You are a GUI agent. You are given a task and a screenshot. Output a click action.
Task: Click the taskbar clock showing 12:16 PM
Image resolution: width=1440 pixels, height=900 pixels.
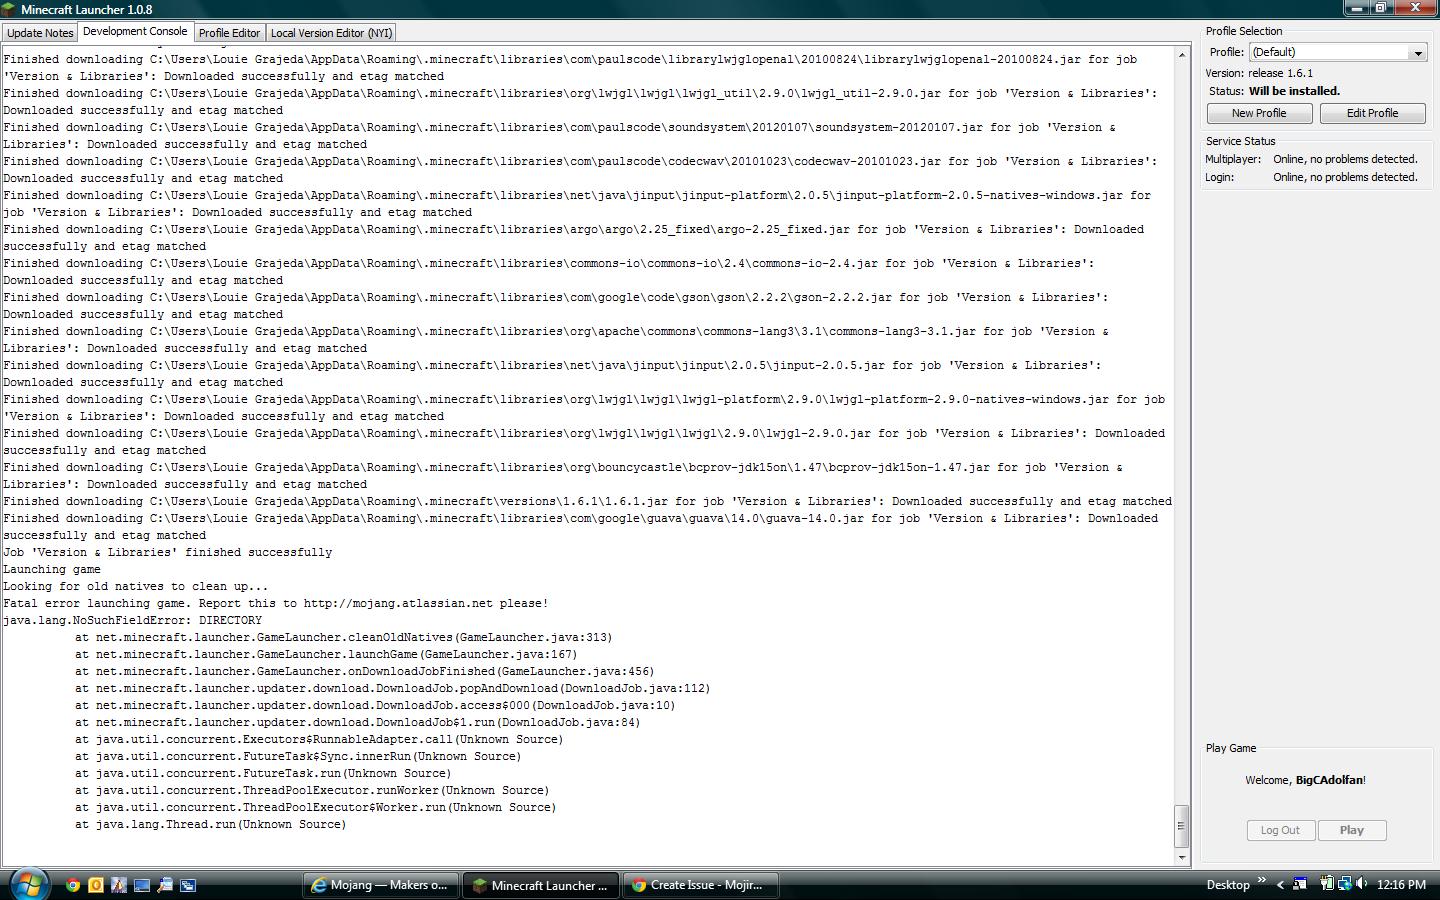1401,885
